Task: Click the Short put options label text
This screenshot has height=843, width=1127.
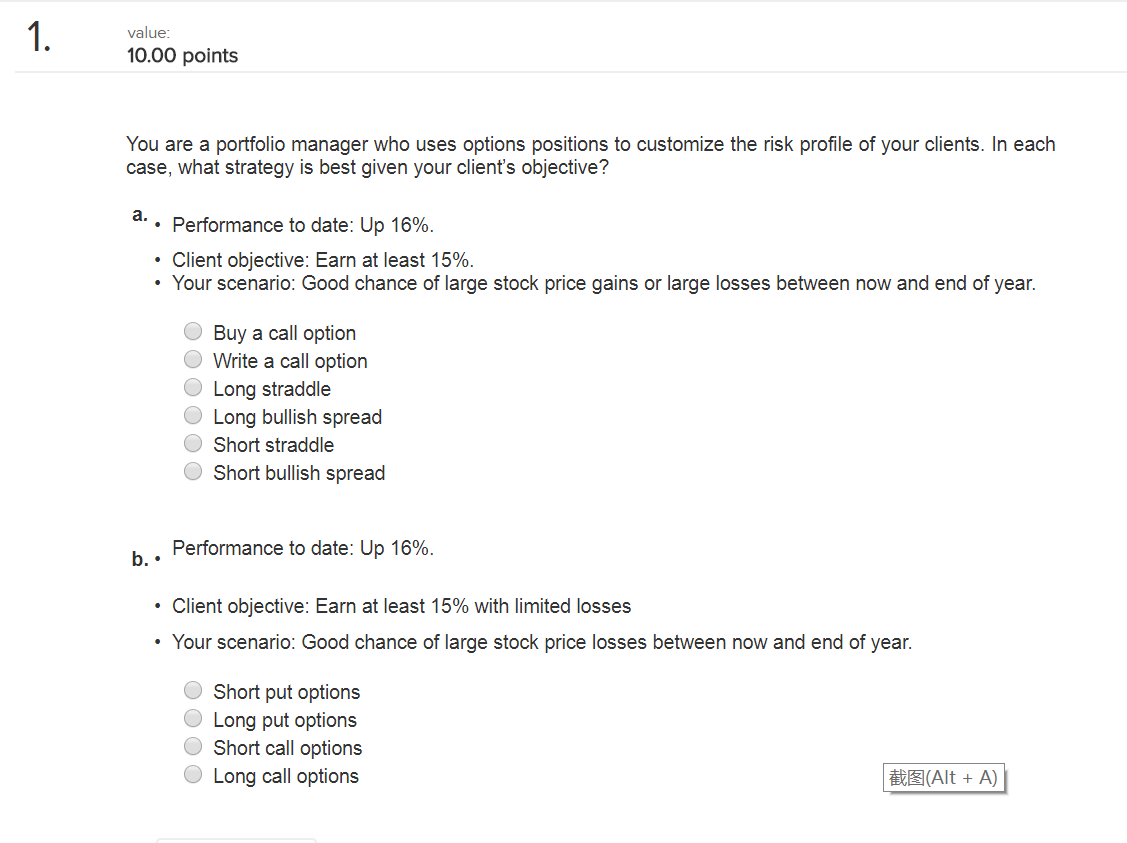Action: click(286, 692)
